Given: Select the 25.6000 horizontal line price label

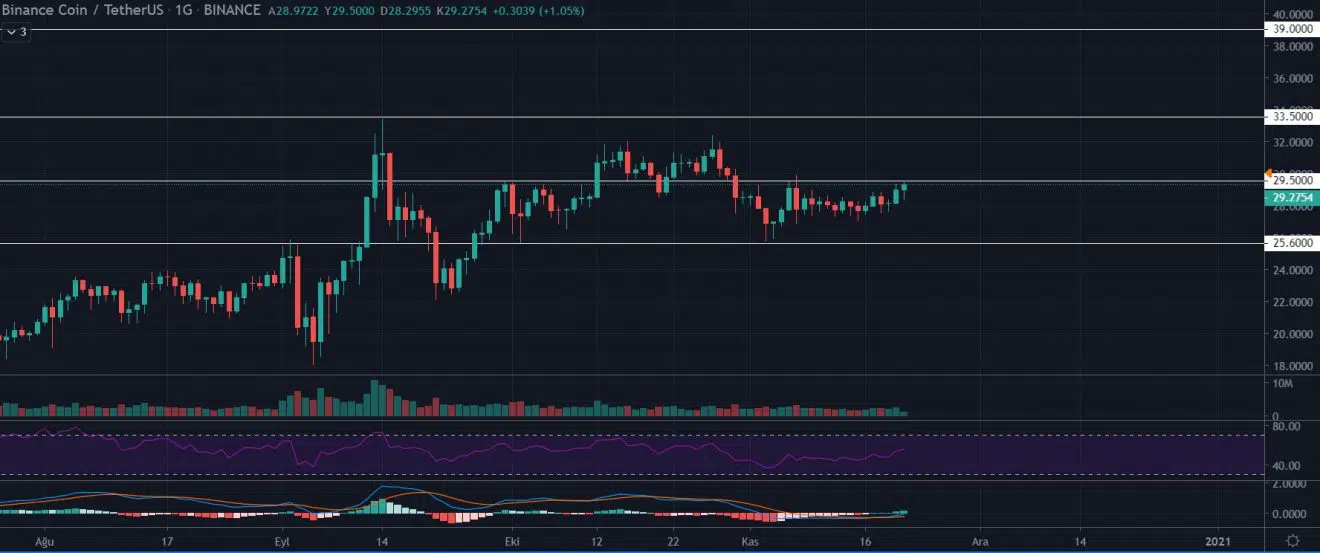Looking at the screenshot, I should tap(1292, 243).
